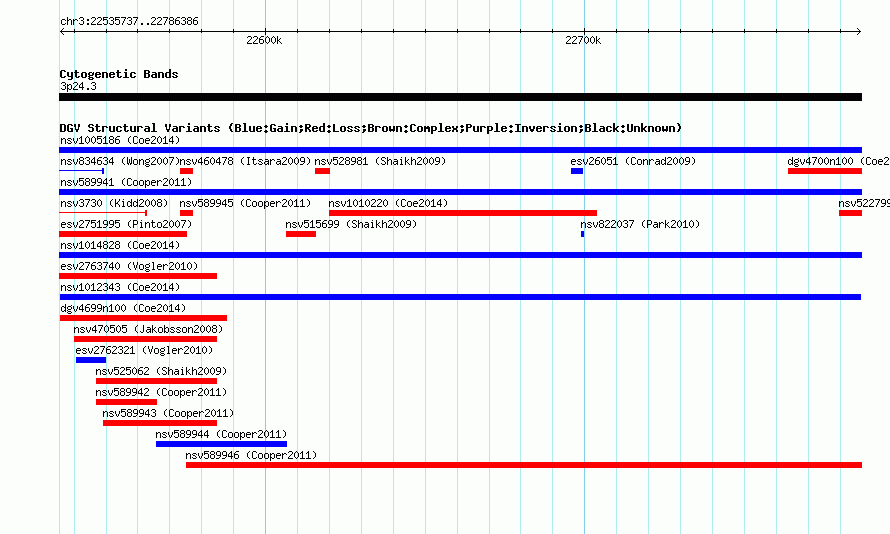Click the nsv528981 small red bar
The width and height of the screenshot is (890, 534).
point(322,171)
